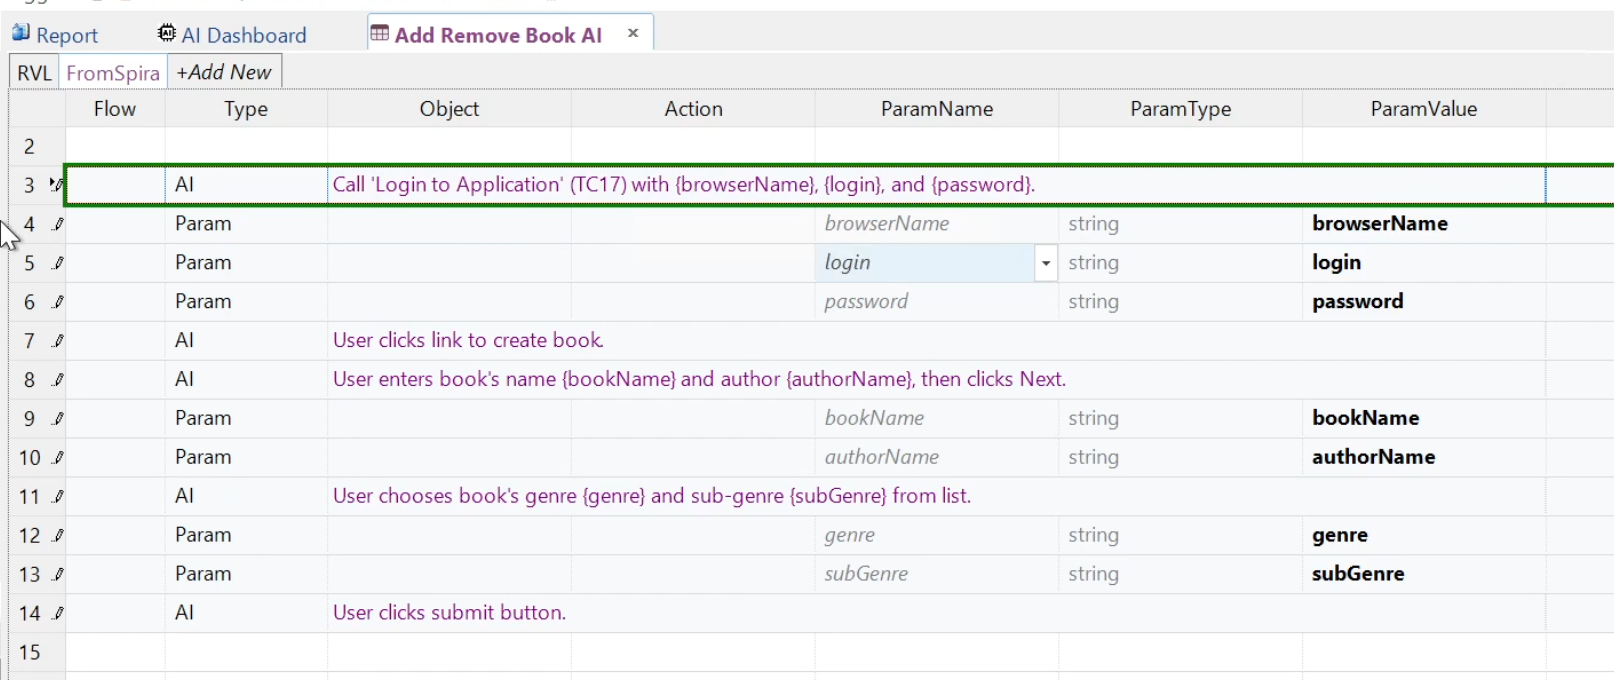
Task: Click the Add Remove Book AI table icon
Action: click(x=380, y=34)
